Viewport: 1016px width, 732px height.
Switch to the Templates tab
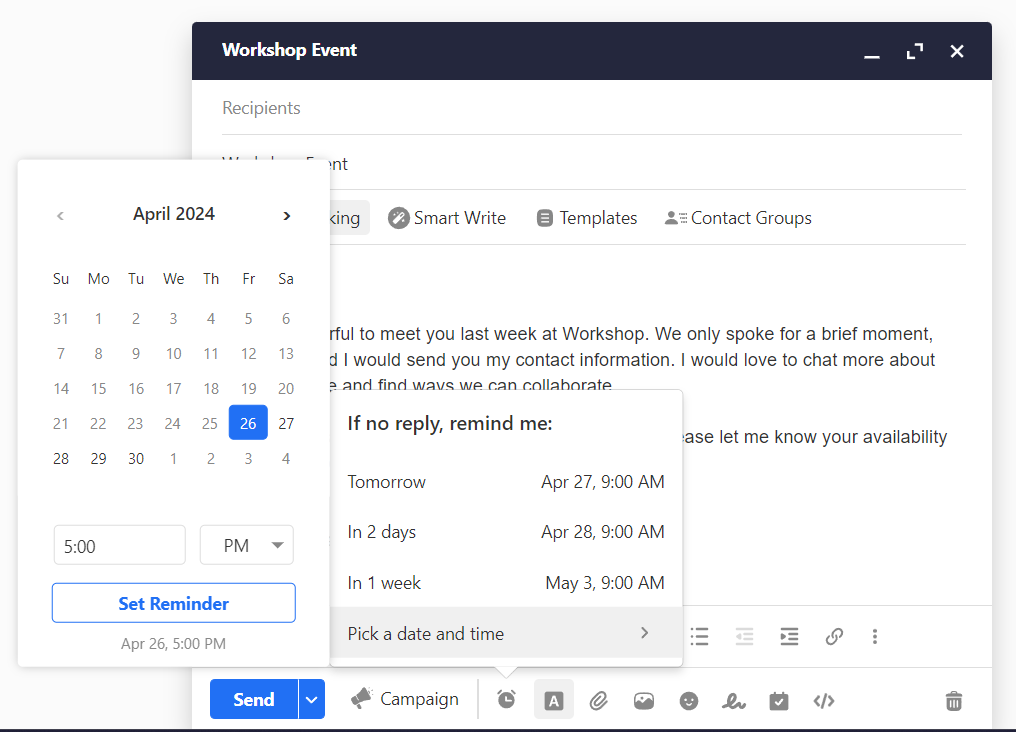point(587,217)
